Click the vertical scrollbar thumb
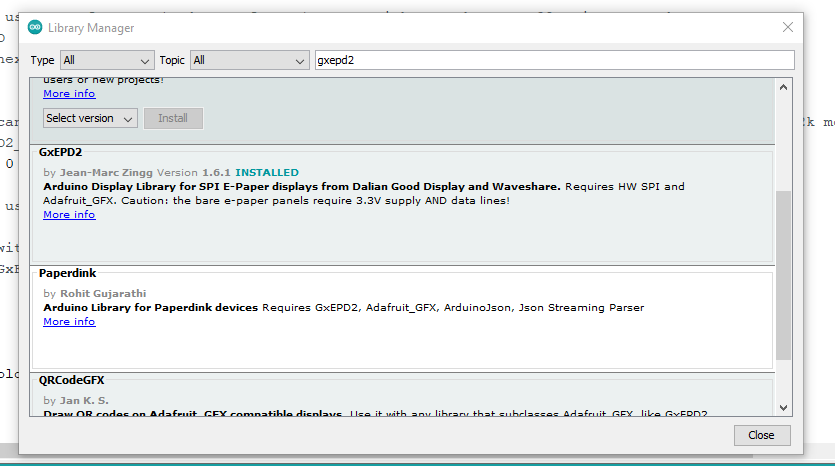 tap(783, 275)
